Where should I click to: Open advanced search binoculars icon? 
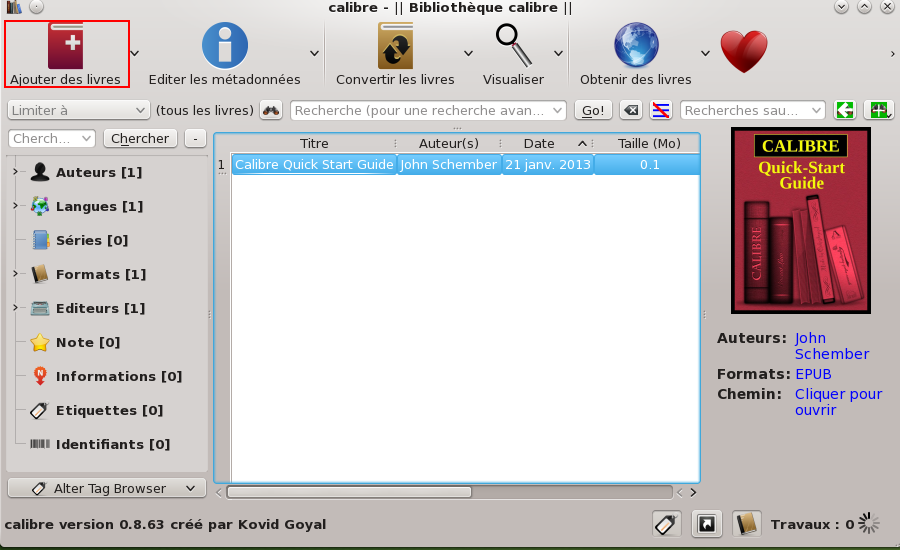coord(271,110)
